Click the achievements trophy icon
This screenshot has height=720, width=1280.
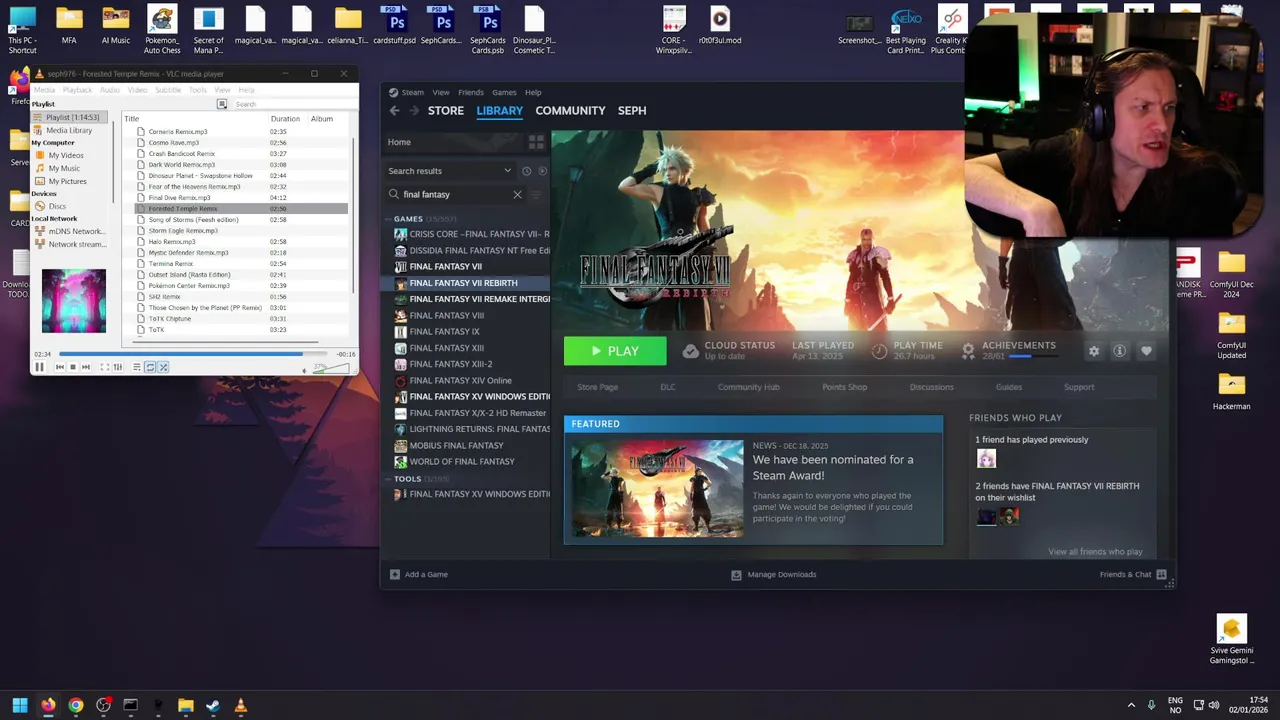968,350
